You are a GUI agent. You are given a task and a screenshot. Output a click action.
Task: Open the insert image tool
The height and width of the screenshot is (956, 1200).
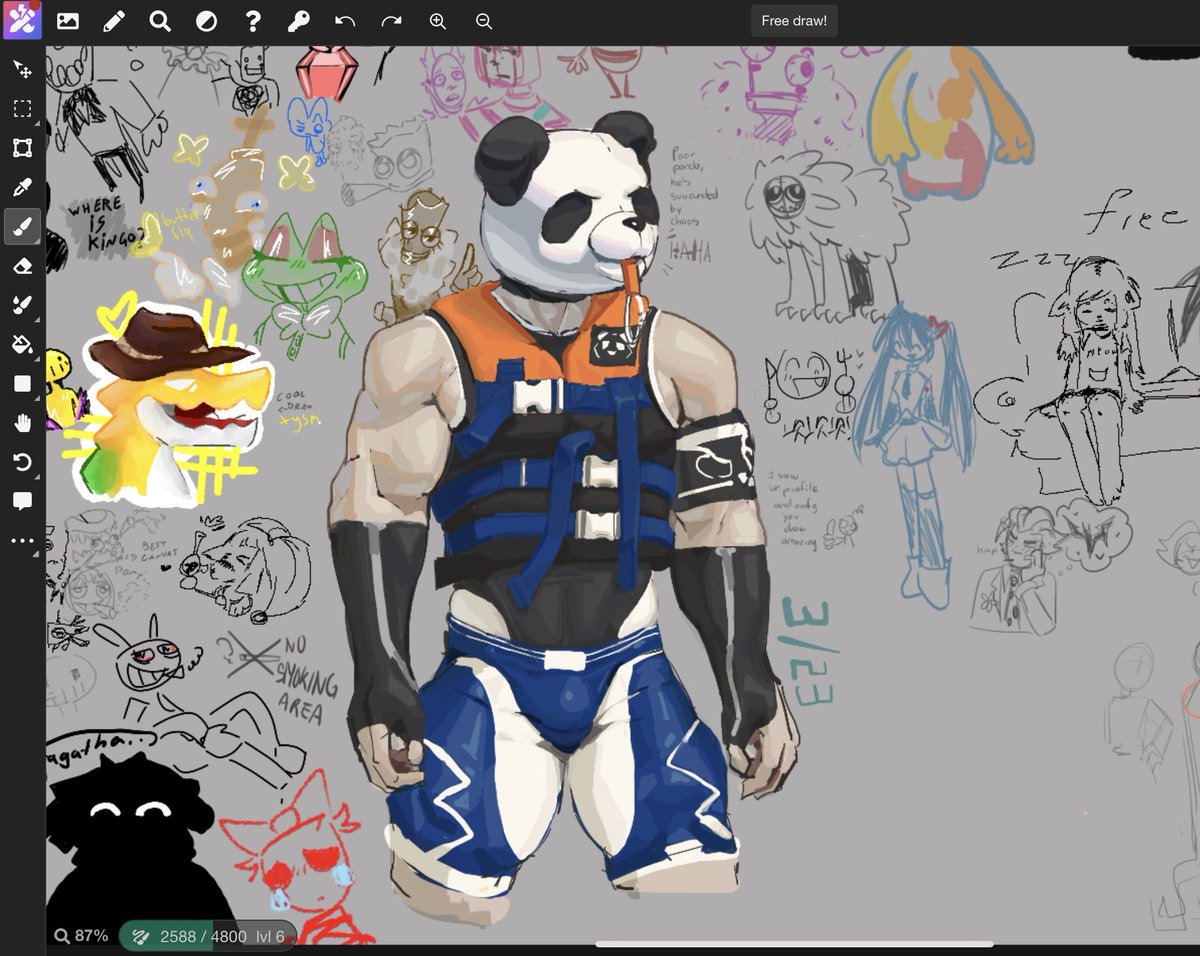68,21
